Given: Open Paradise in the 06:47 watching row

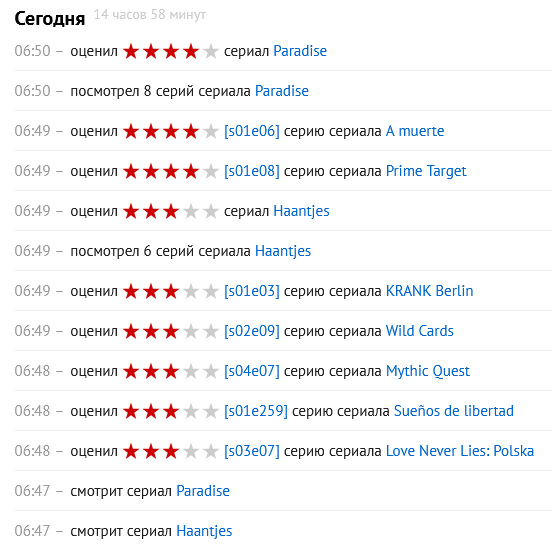Looking at the screenshot, I should coord(203,491).
